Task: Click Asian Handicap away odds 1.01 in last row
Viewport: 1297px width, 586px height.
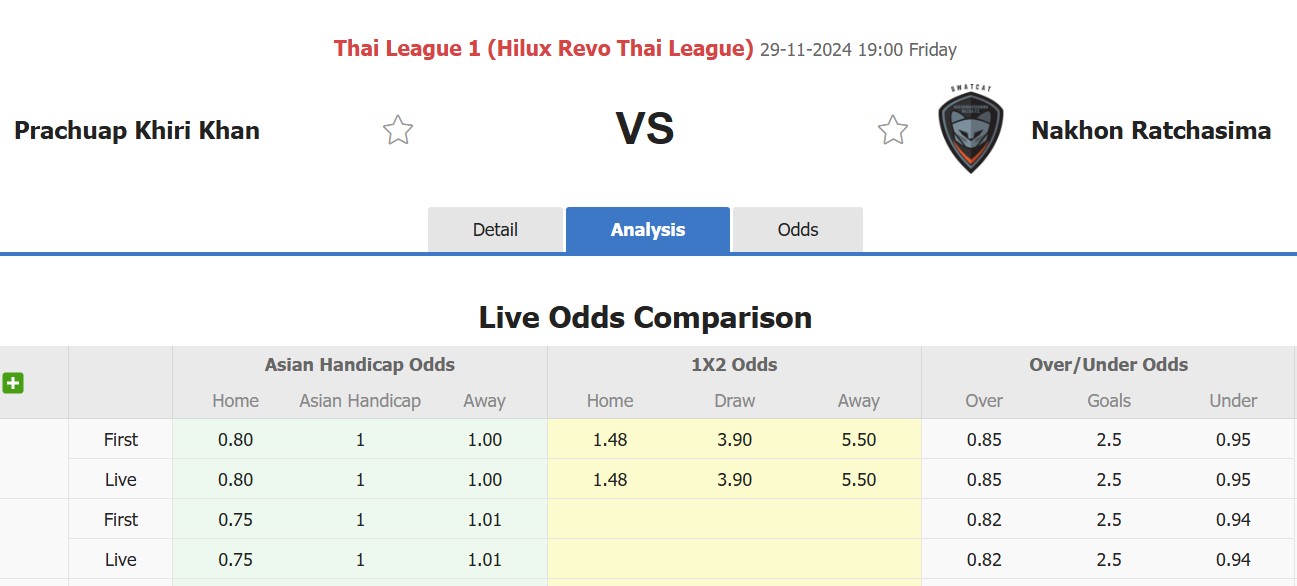Action: click(x=484, y=560)
